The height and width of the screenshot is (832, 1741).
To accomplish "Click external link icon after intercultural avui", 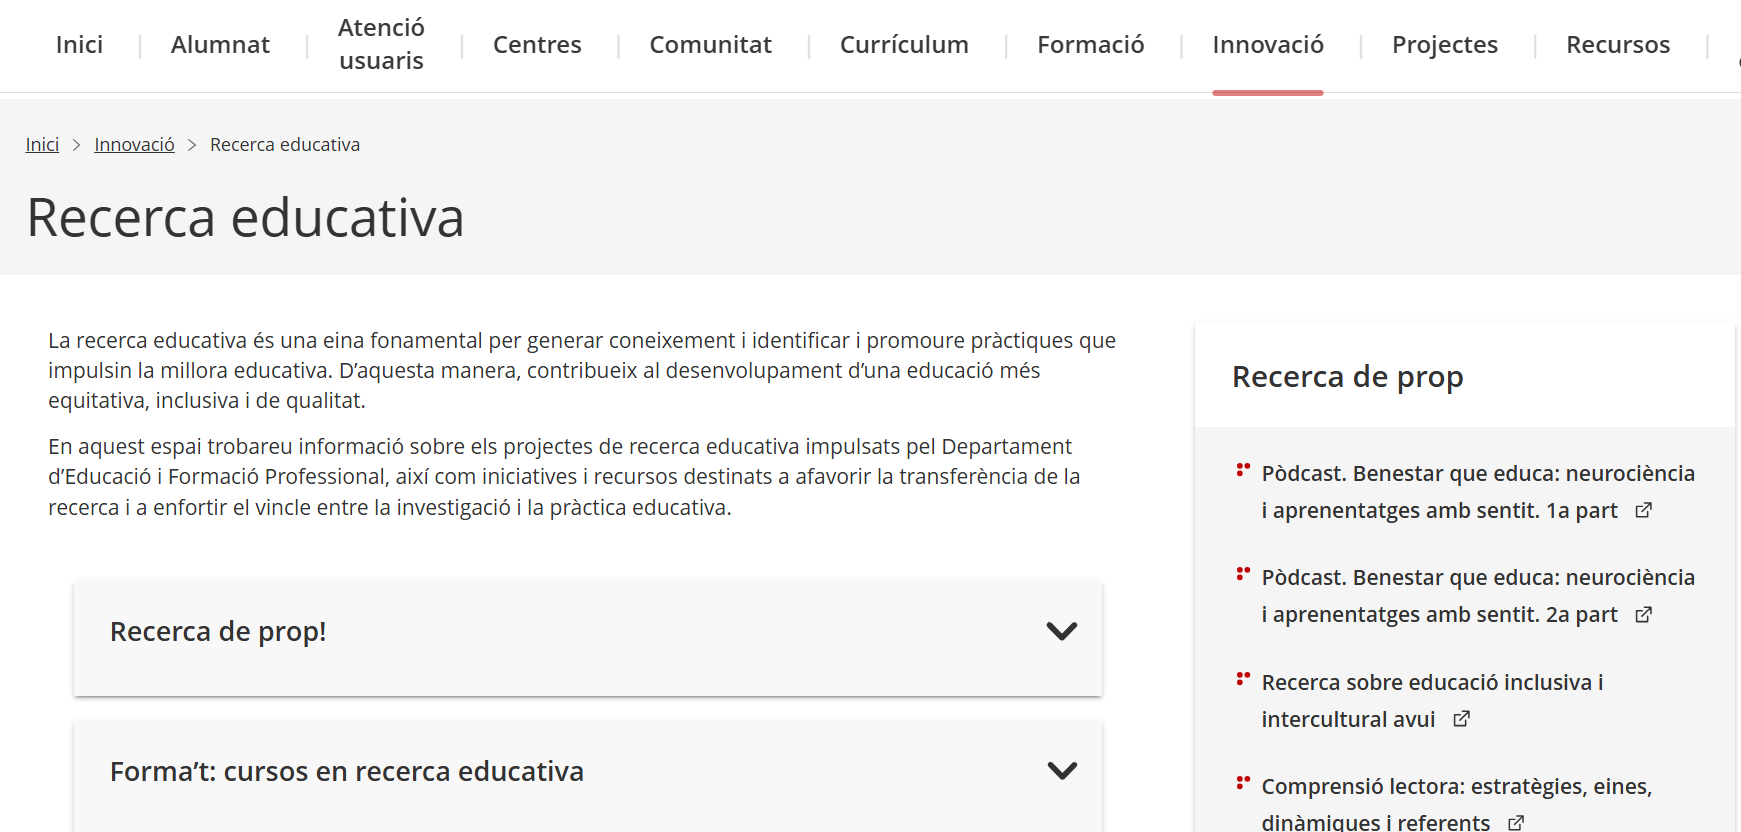I will click(1461, 719).
